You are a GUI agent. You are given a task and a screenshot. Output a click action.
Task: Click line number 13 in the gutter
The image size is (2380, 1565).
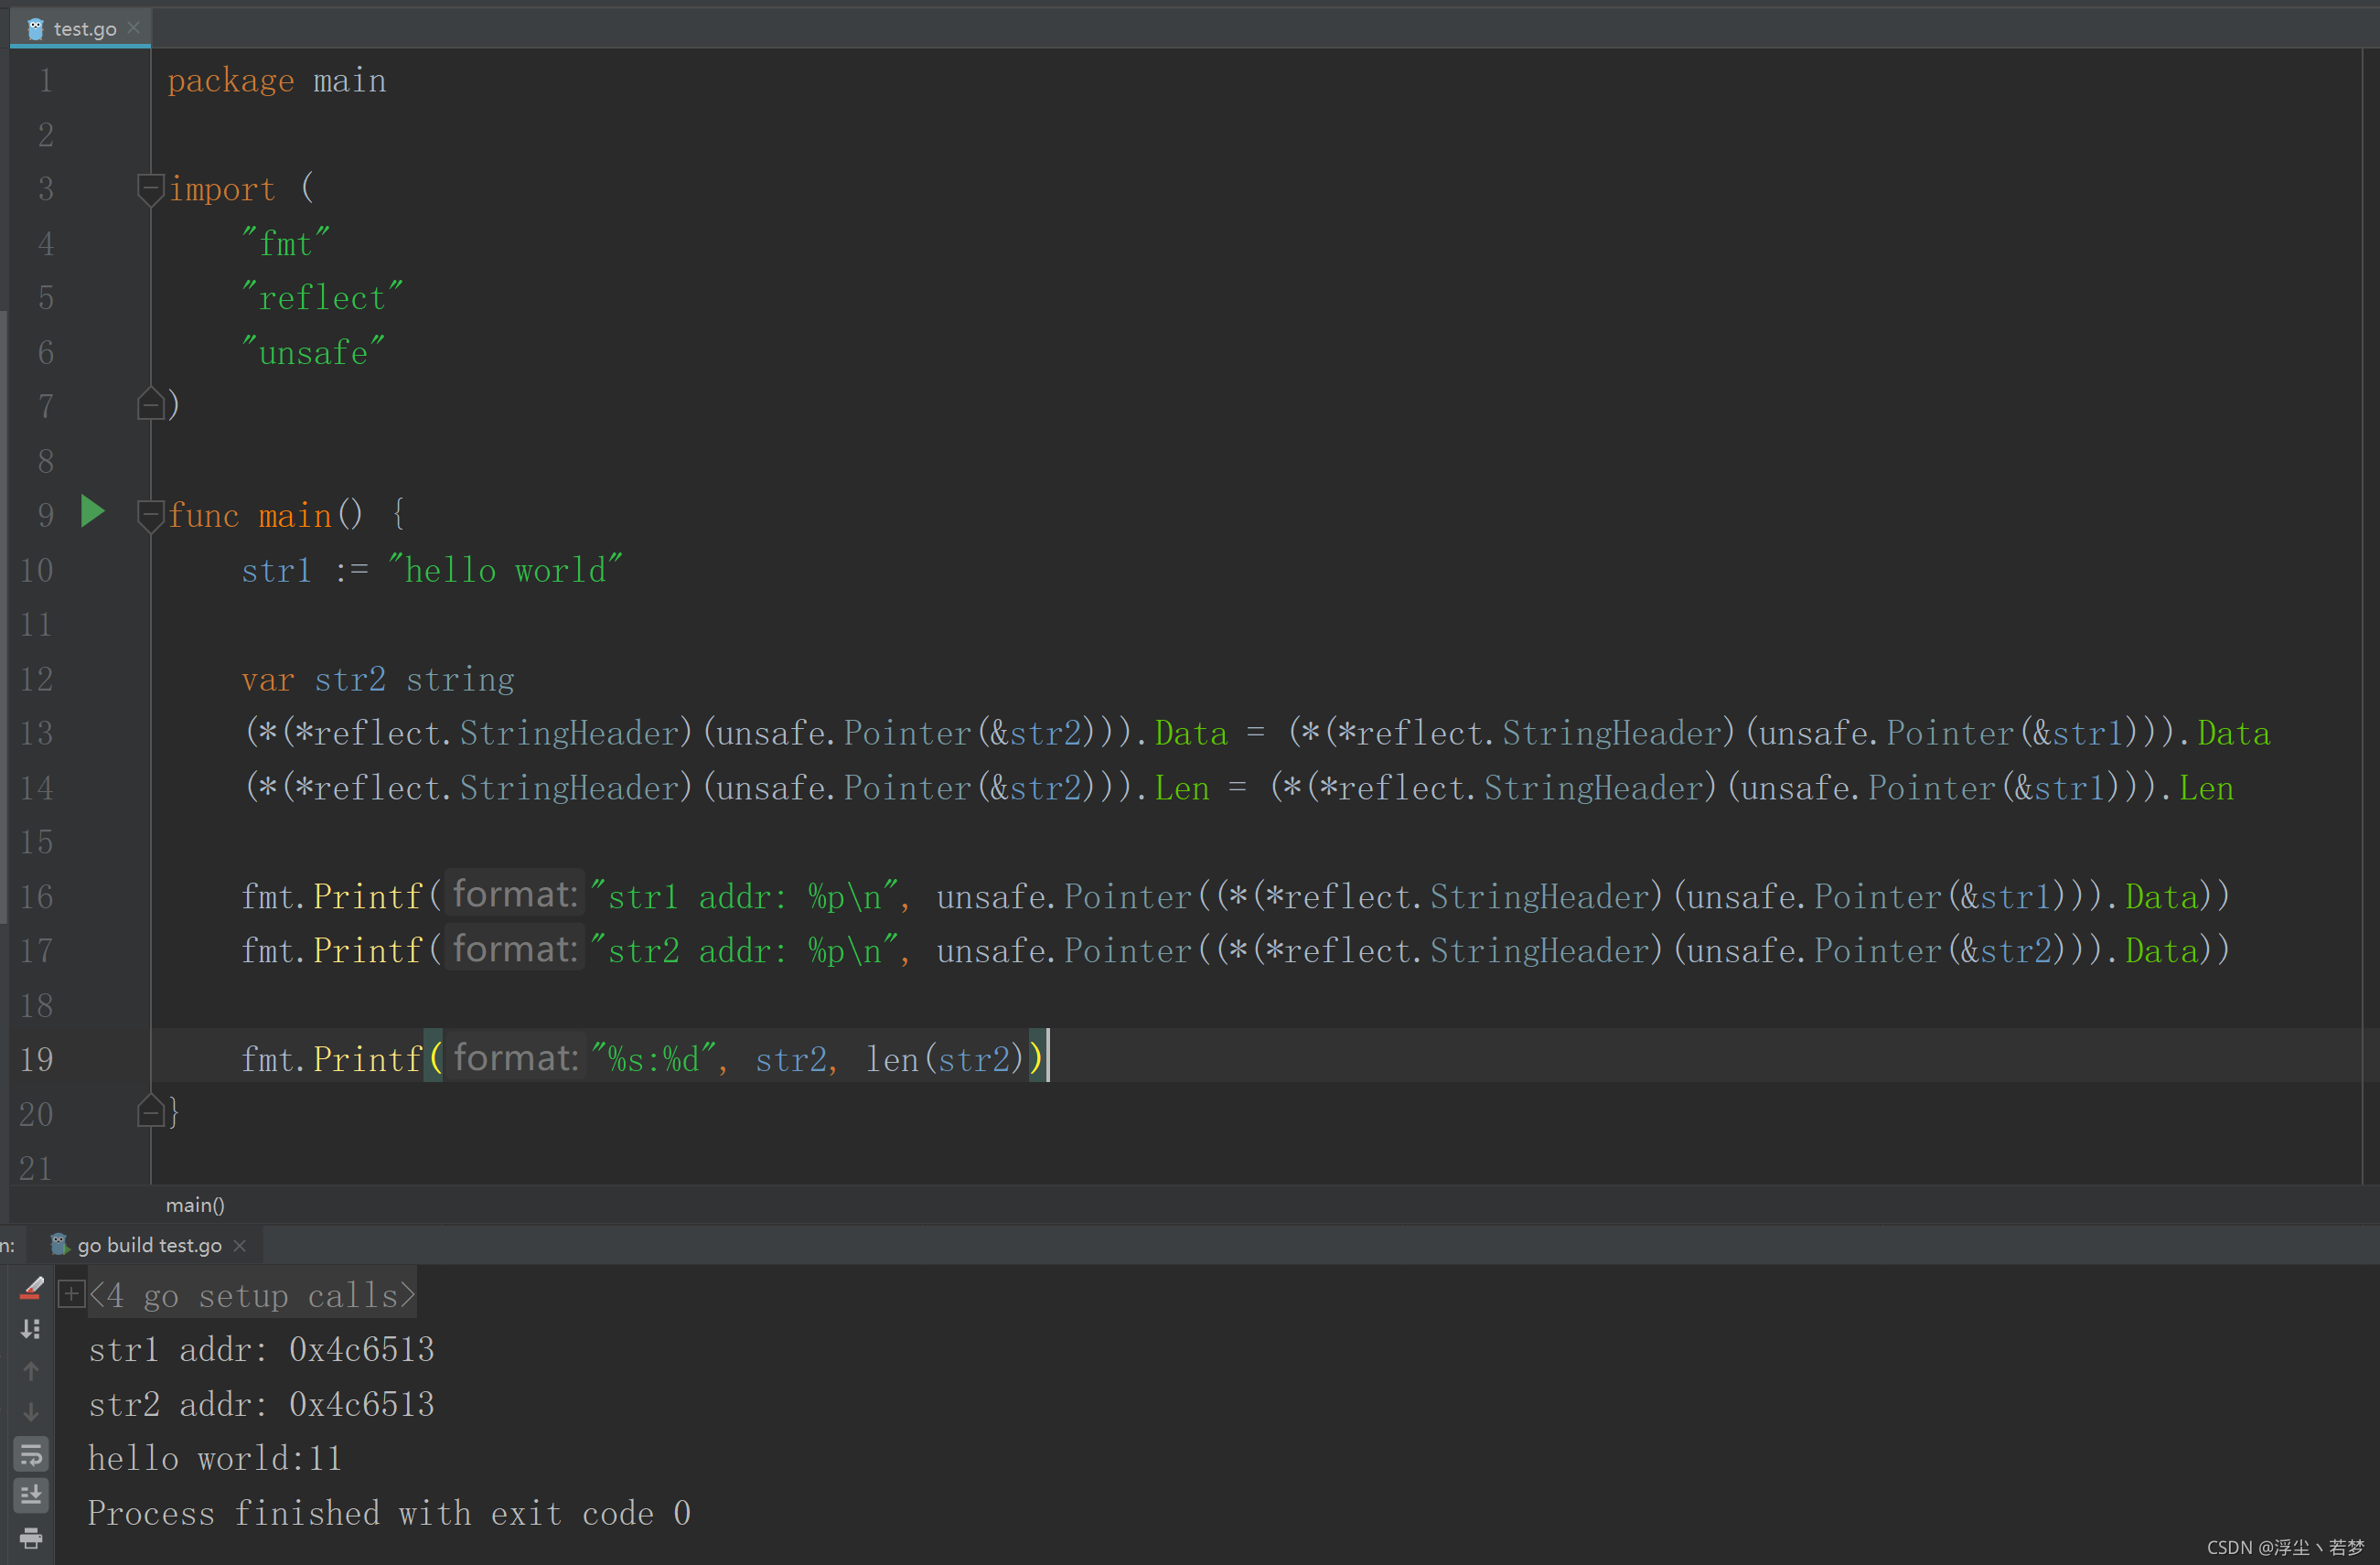pos(37,733)
